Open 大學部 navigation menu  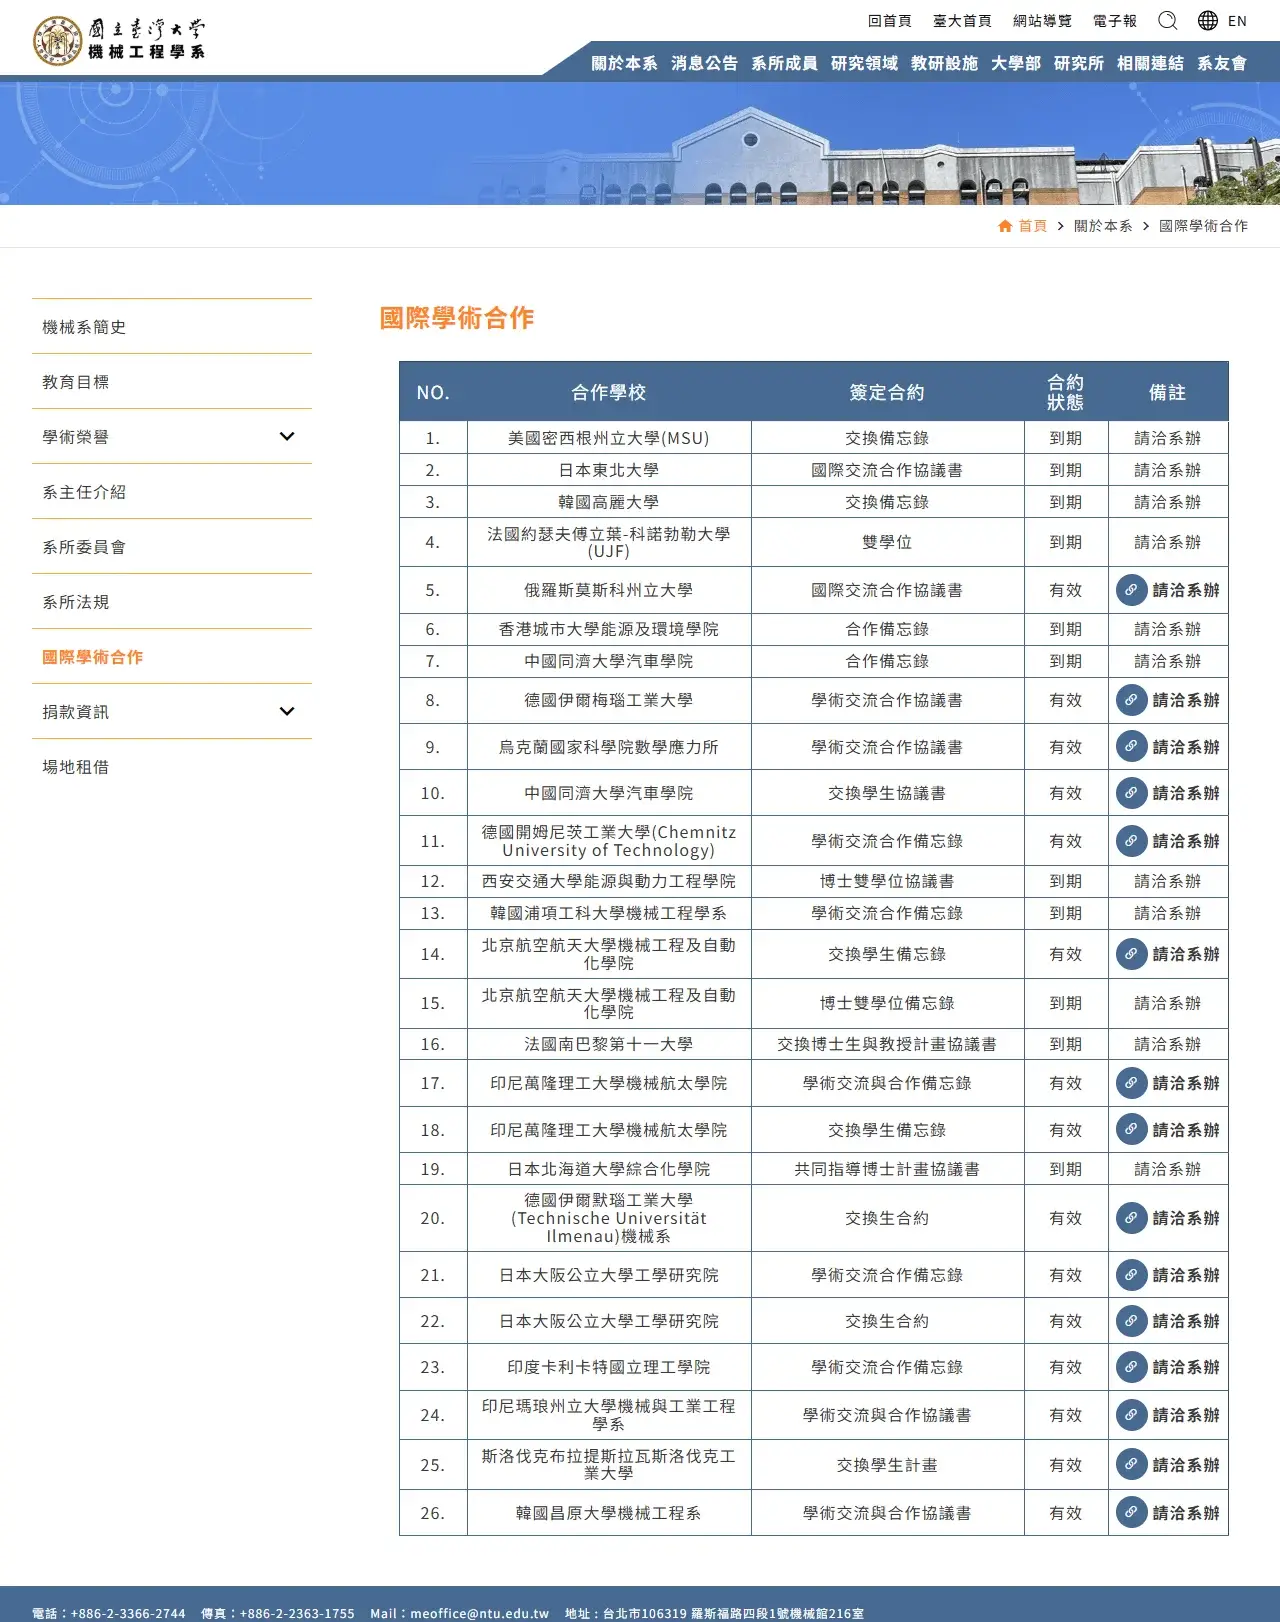tap(1016, 63)
